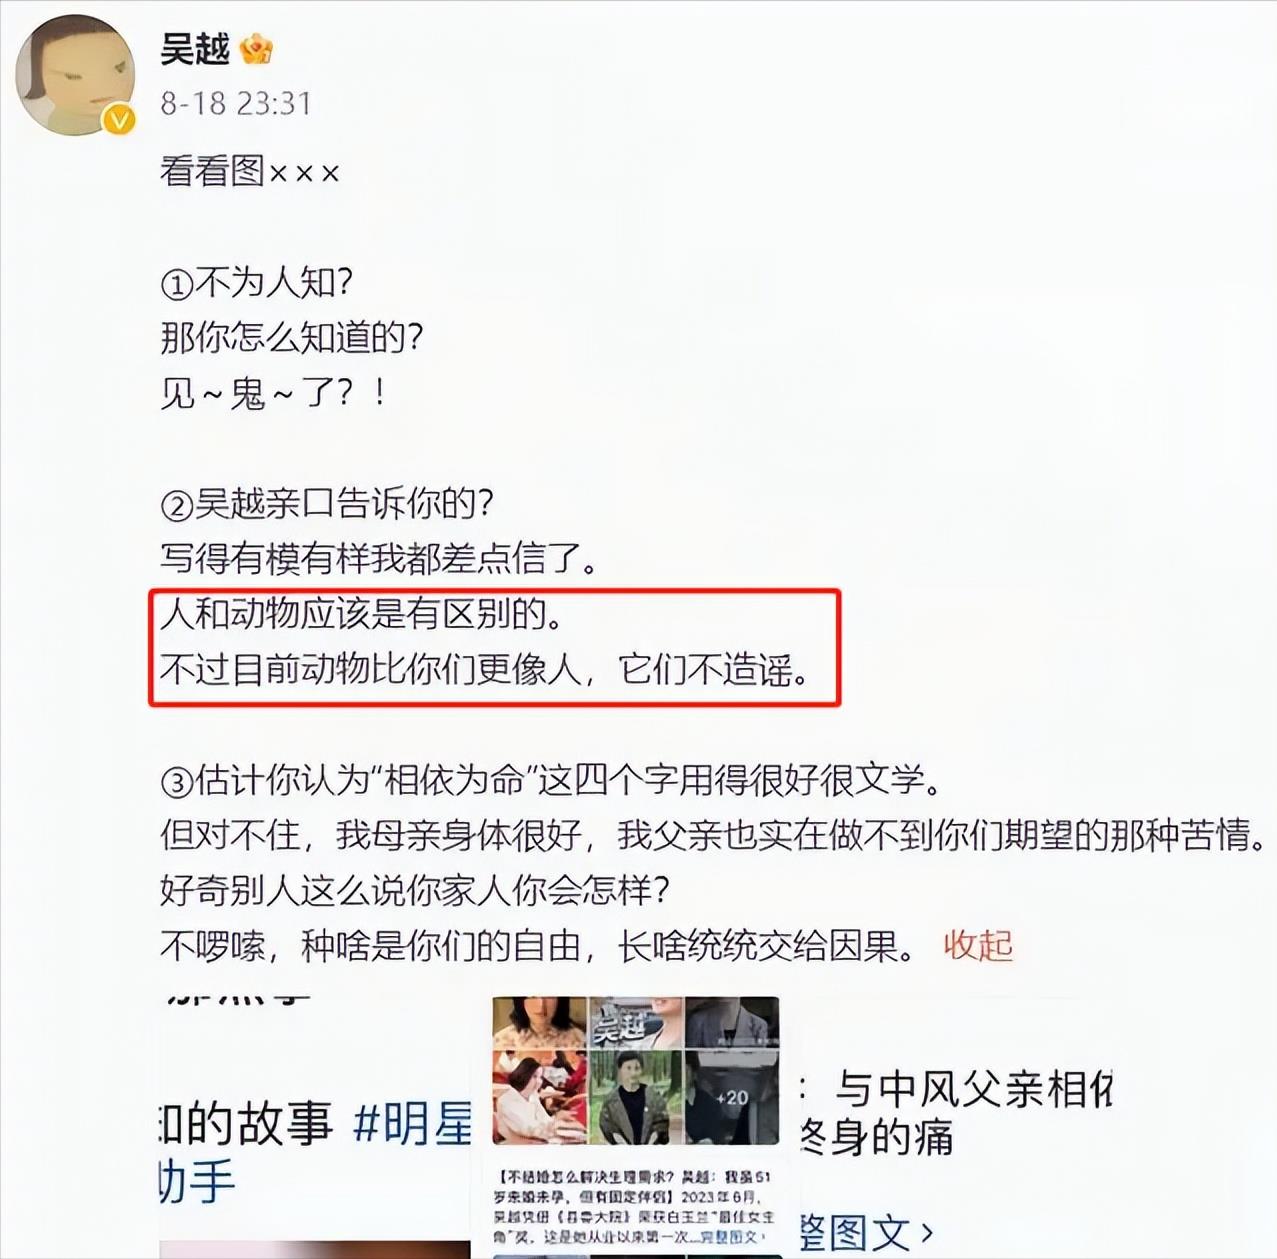The height and width of the screenshot is (1259, 1277).
Task: Open the poster's cartoon avatar
Action: 75,75
